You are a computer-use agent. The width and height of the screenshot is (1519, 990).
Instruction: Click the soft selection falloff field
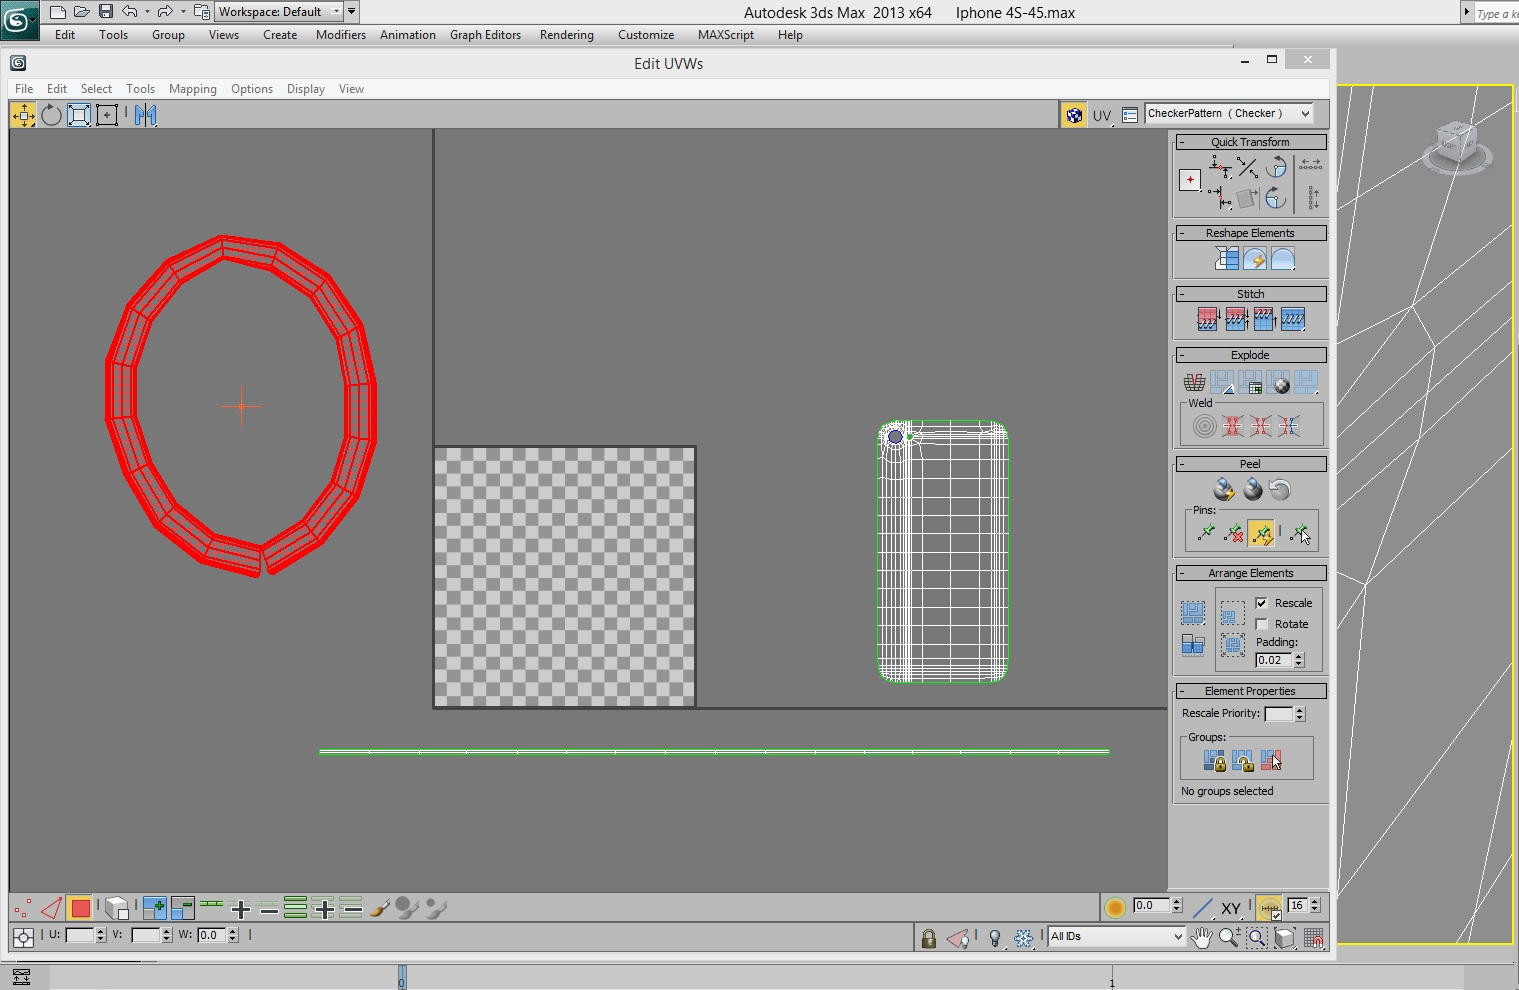[1151, 906]
